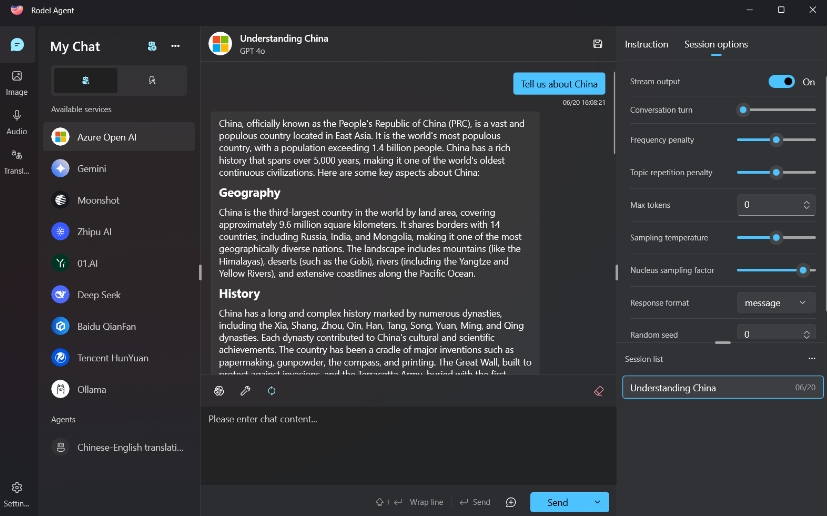This screenshot has height=516, width=828.
Task: Adjust the Sampling temperature slider
Action: pyautogui.click(x=776, y=238)
